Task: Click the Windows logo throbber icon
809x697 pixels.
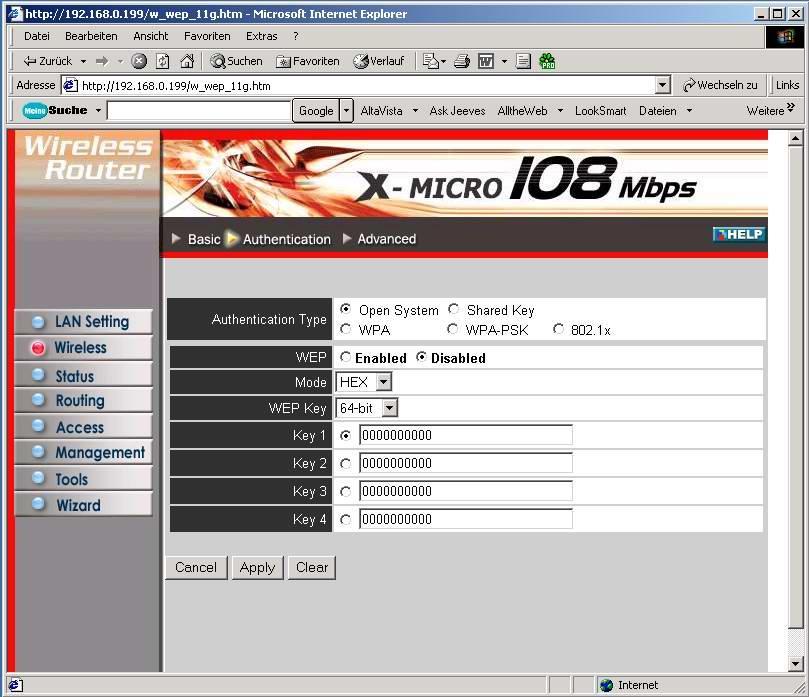Action: 785,37
